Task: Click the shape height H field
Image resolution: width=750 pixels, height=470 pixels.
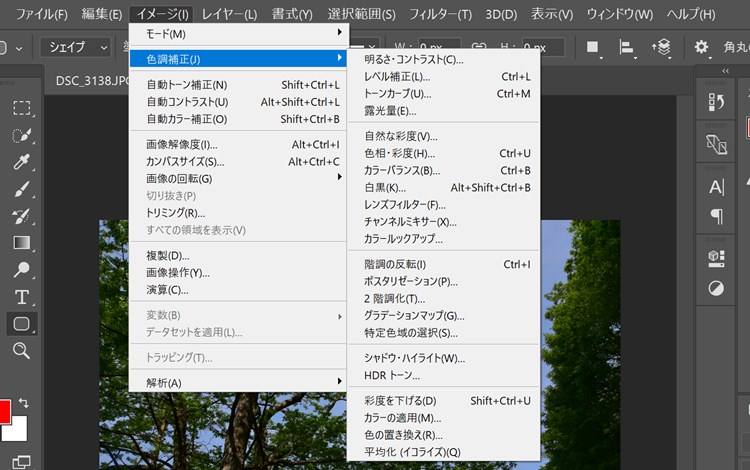Action: coord(543,47)
